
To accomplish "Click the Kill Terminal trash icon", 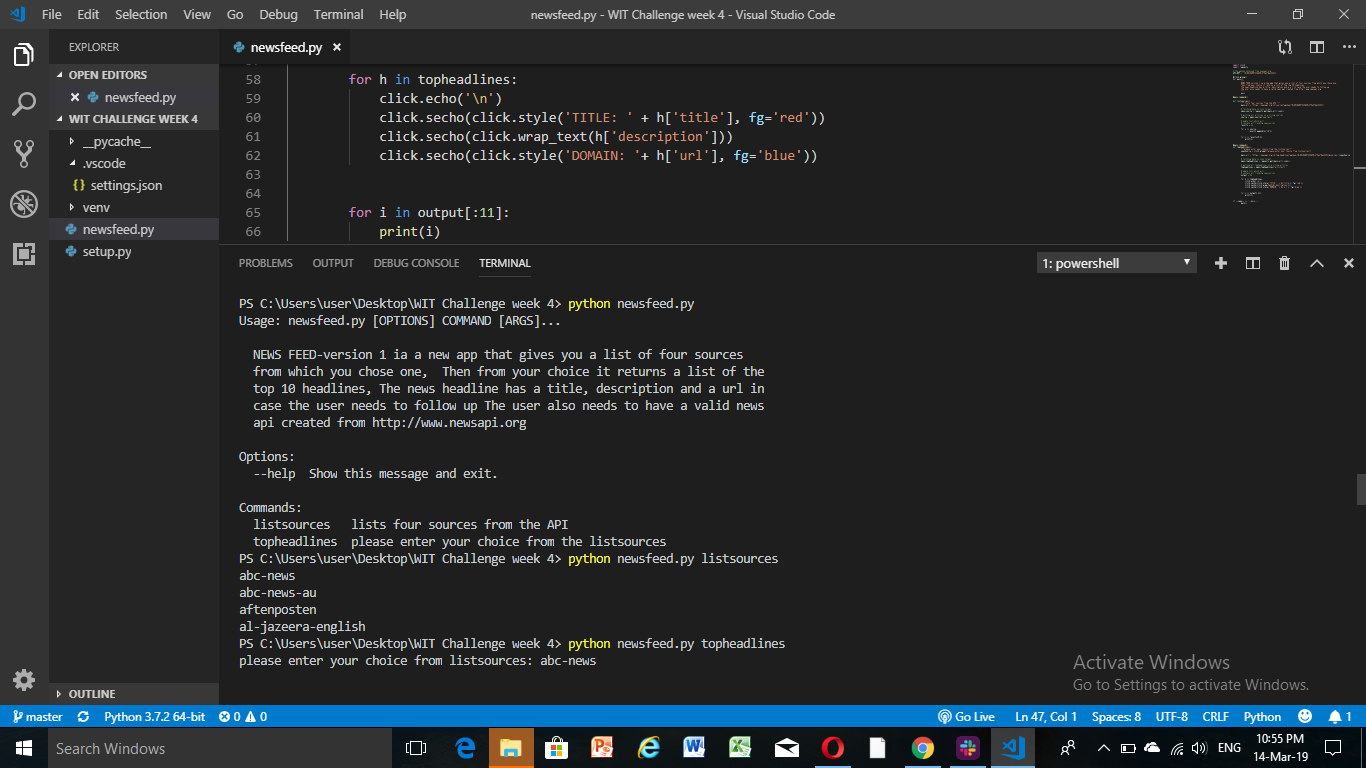I will click(x=1284, y=263).
